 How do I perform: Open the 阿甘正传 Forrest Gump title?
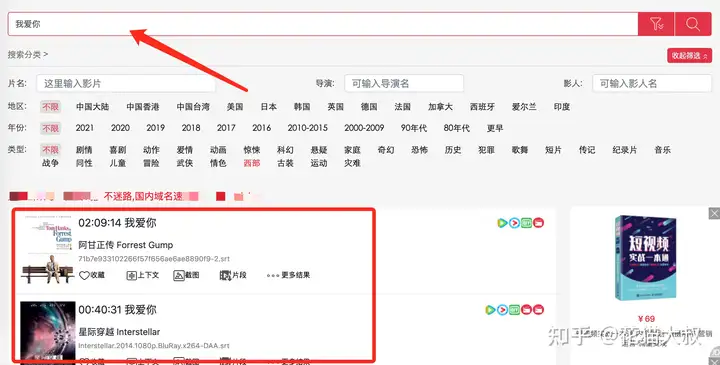126,245
